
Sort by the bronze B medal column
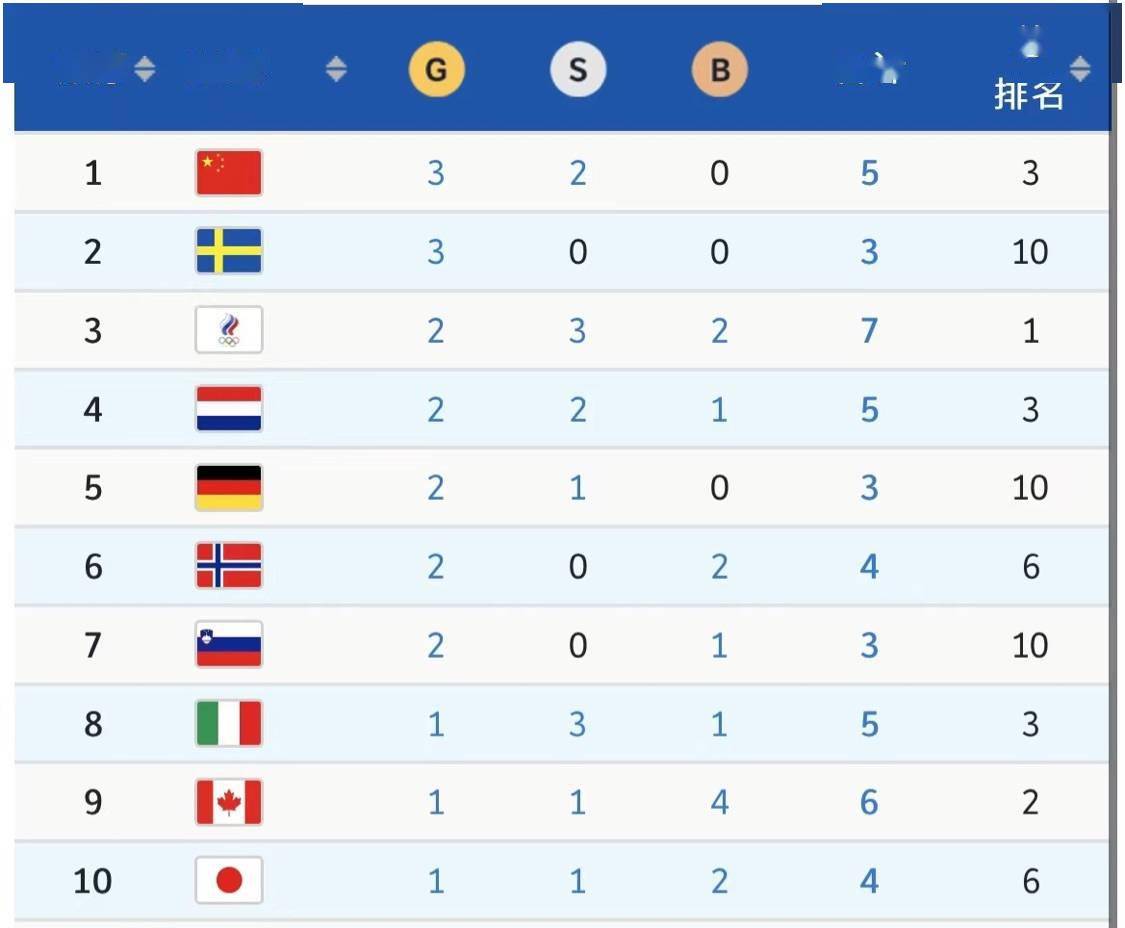(x=720, y=70)
